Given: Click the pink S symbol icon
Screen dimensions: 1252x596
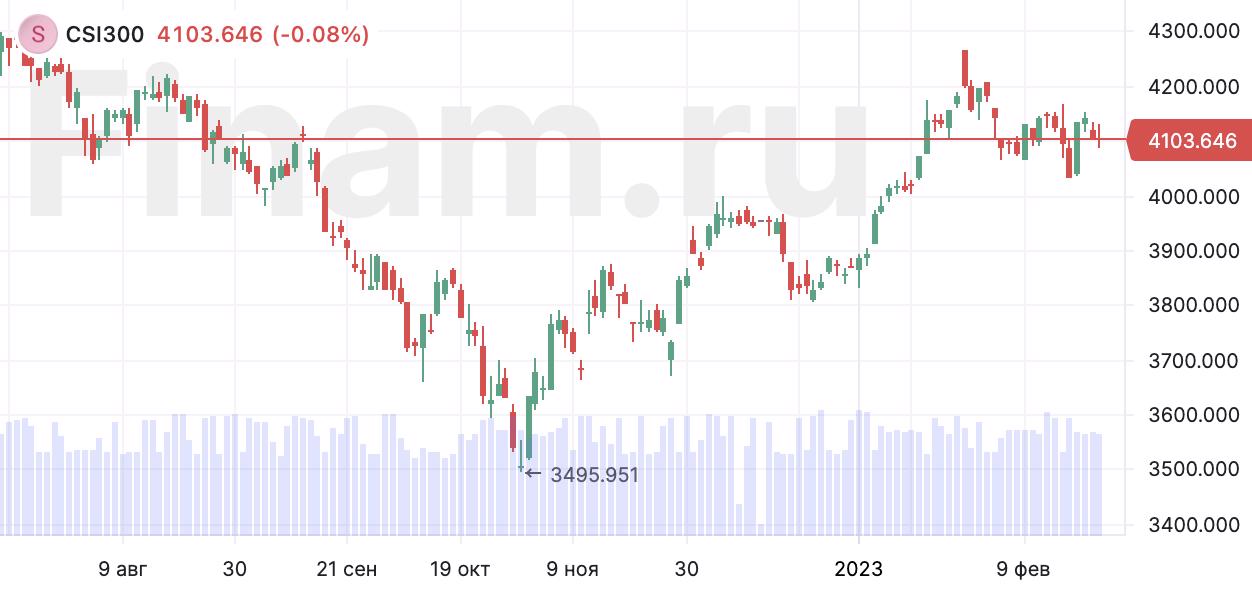Looking at the screenshot, I should (x=39, y=35).
